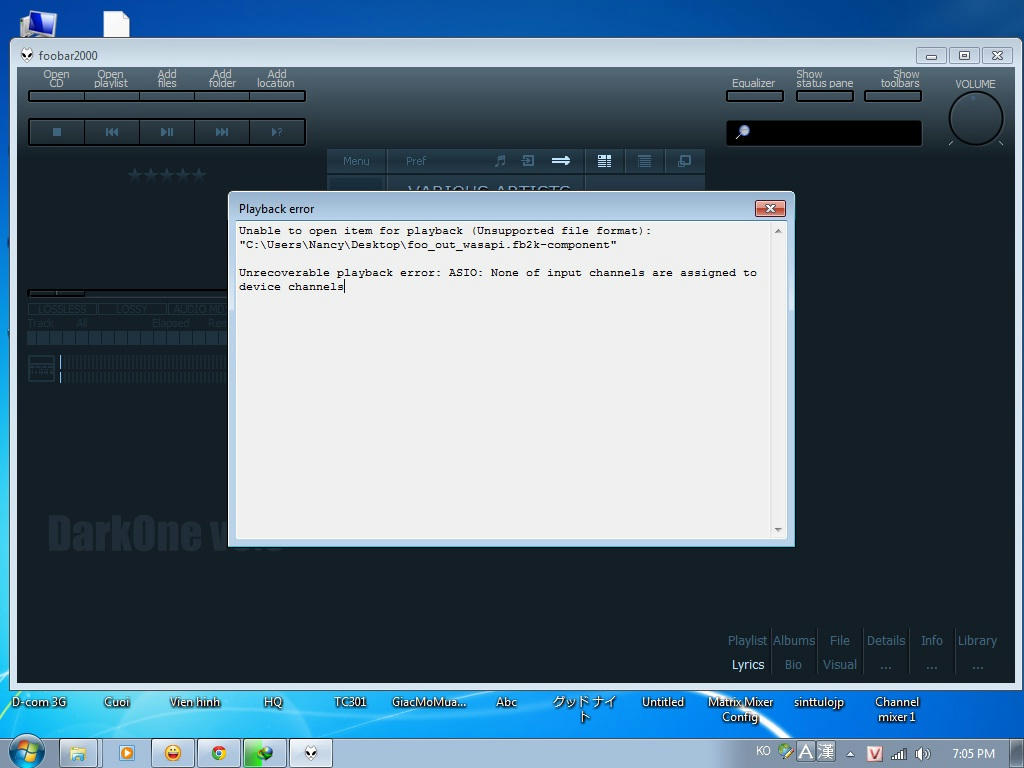The width and height of the screenshot is (1024, 768).
Task: Play a random track
Action: [277, 132]
